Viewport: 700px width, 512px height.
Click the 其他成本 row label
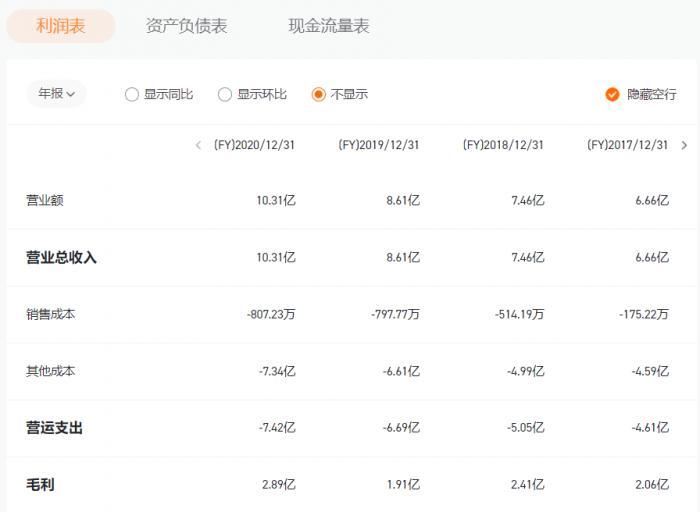pyautogui.click(x=50, y=371)
